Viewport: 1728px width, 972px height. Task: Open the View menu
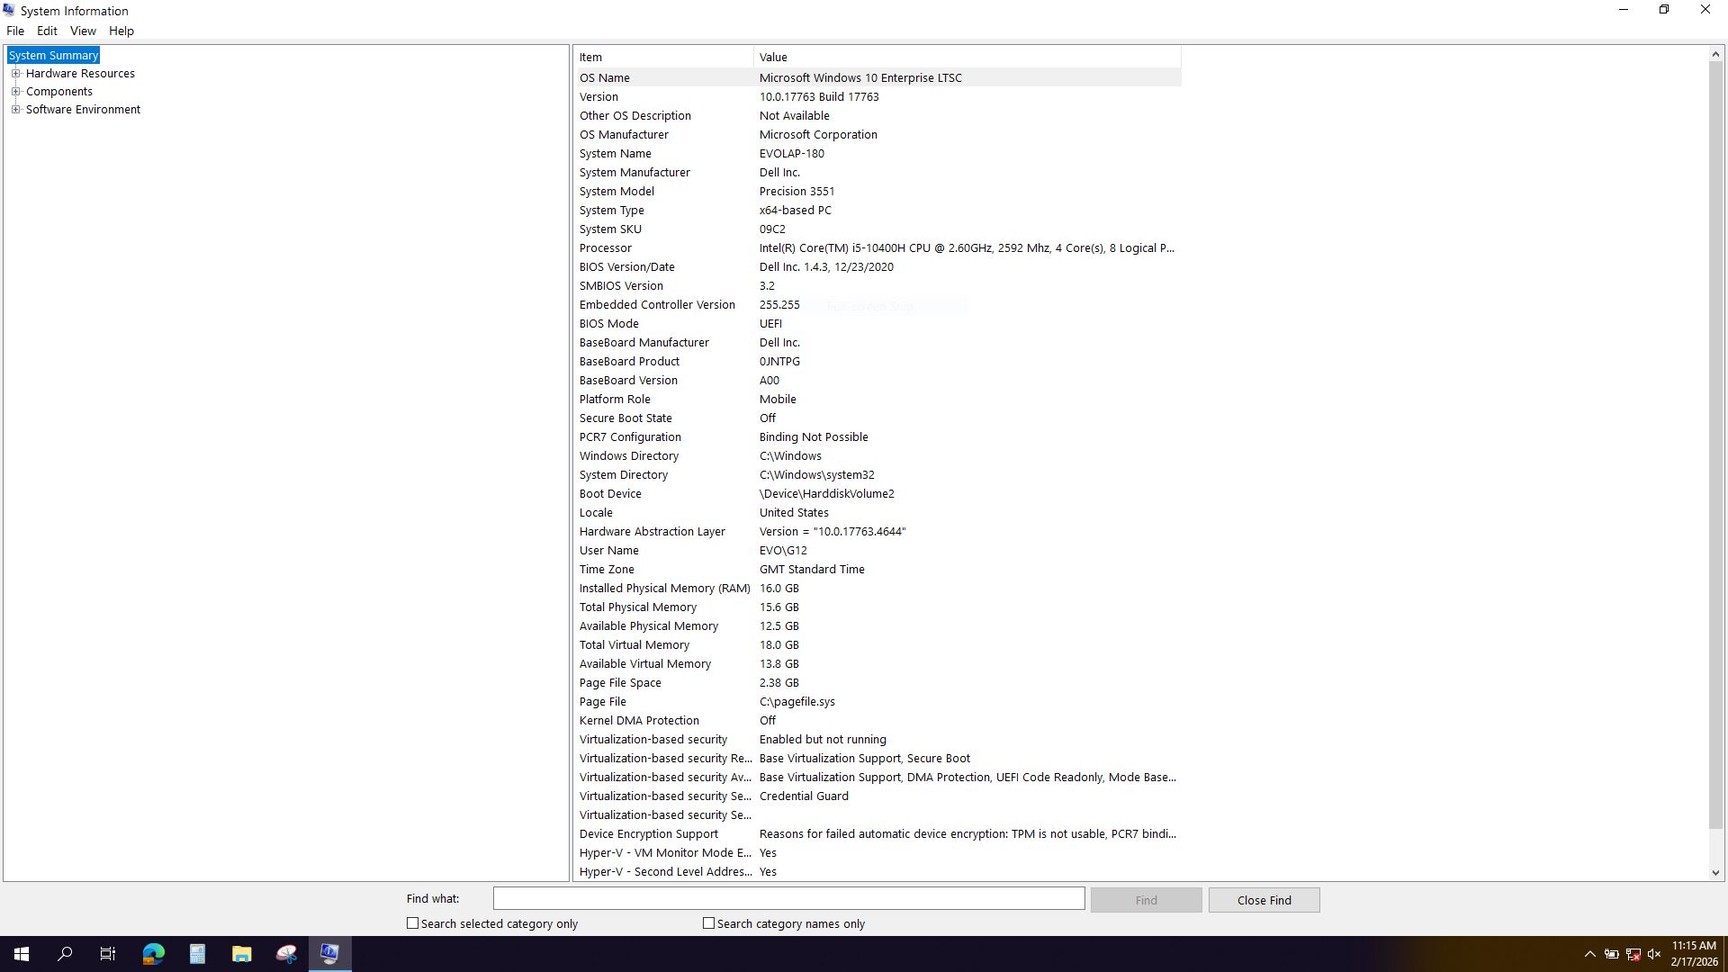83,30
